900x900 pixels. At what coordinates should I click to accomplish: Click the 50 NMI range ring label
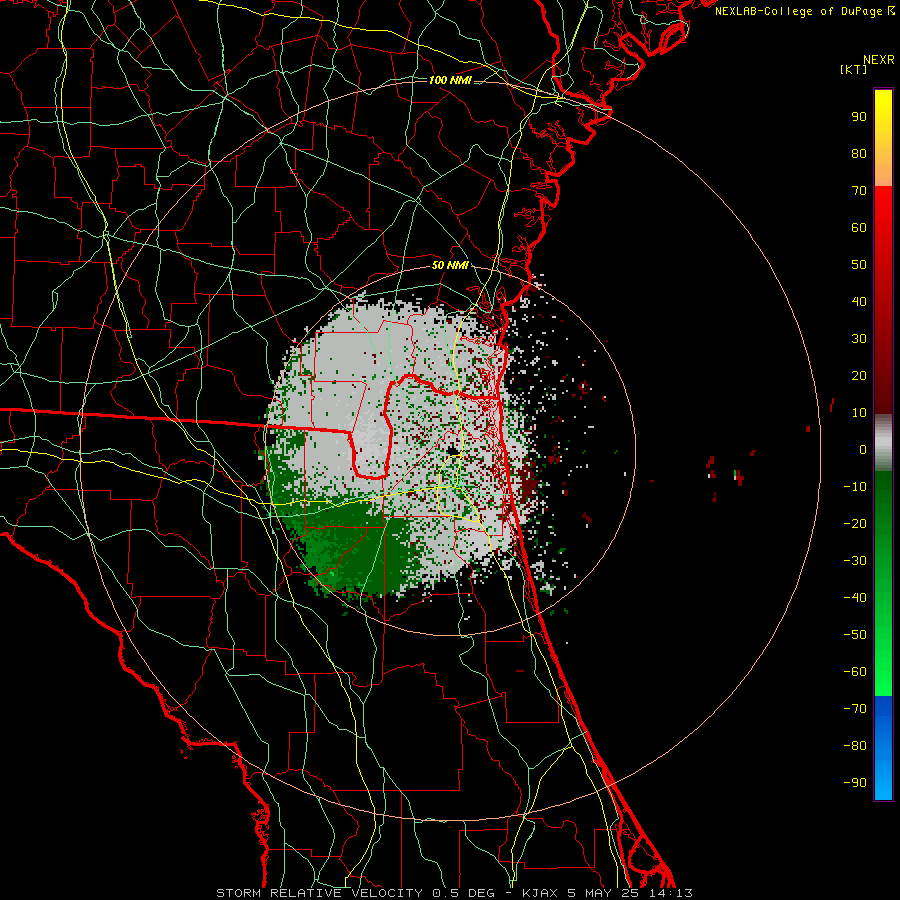point(450,265)
